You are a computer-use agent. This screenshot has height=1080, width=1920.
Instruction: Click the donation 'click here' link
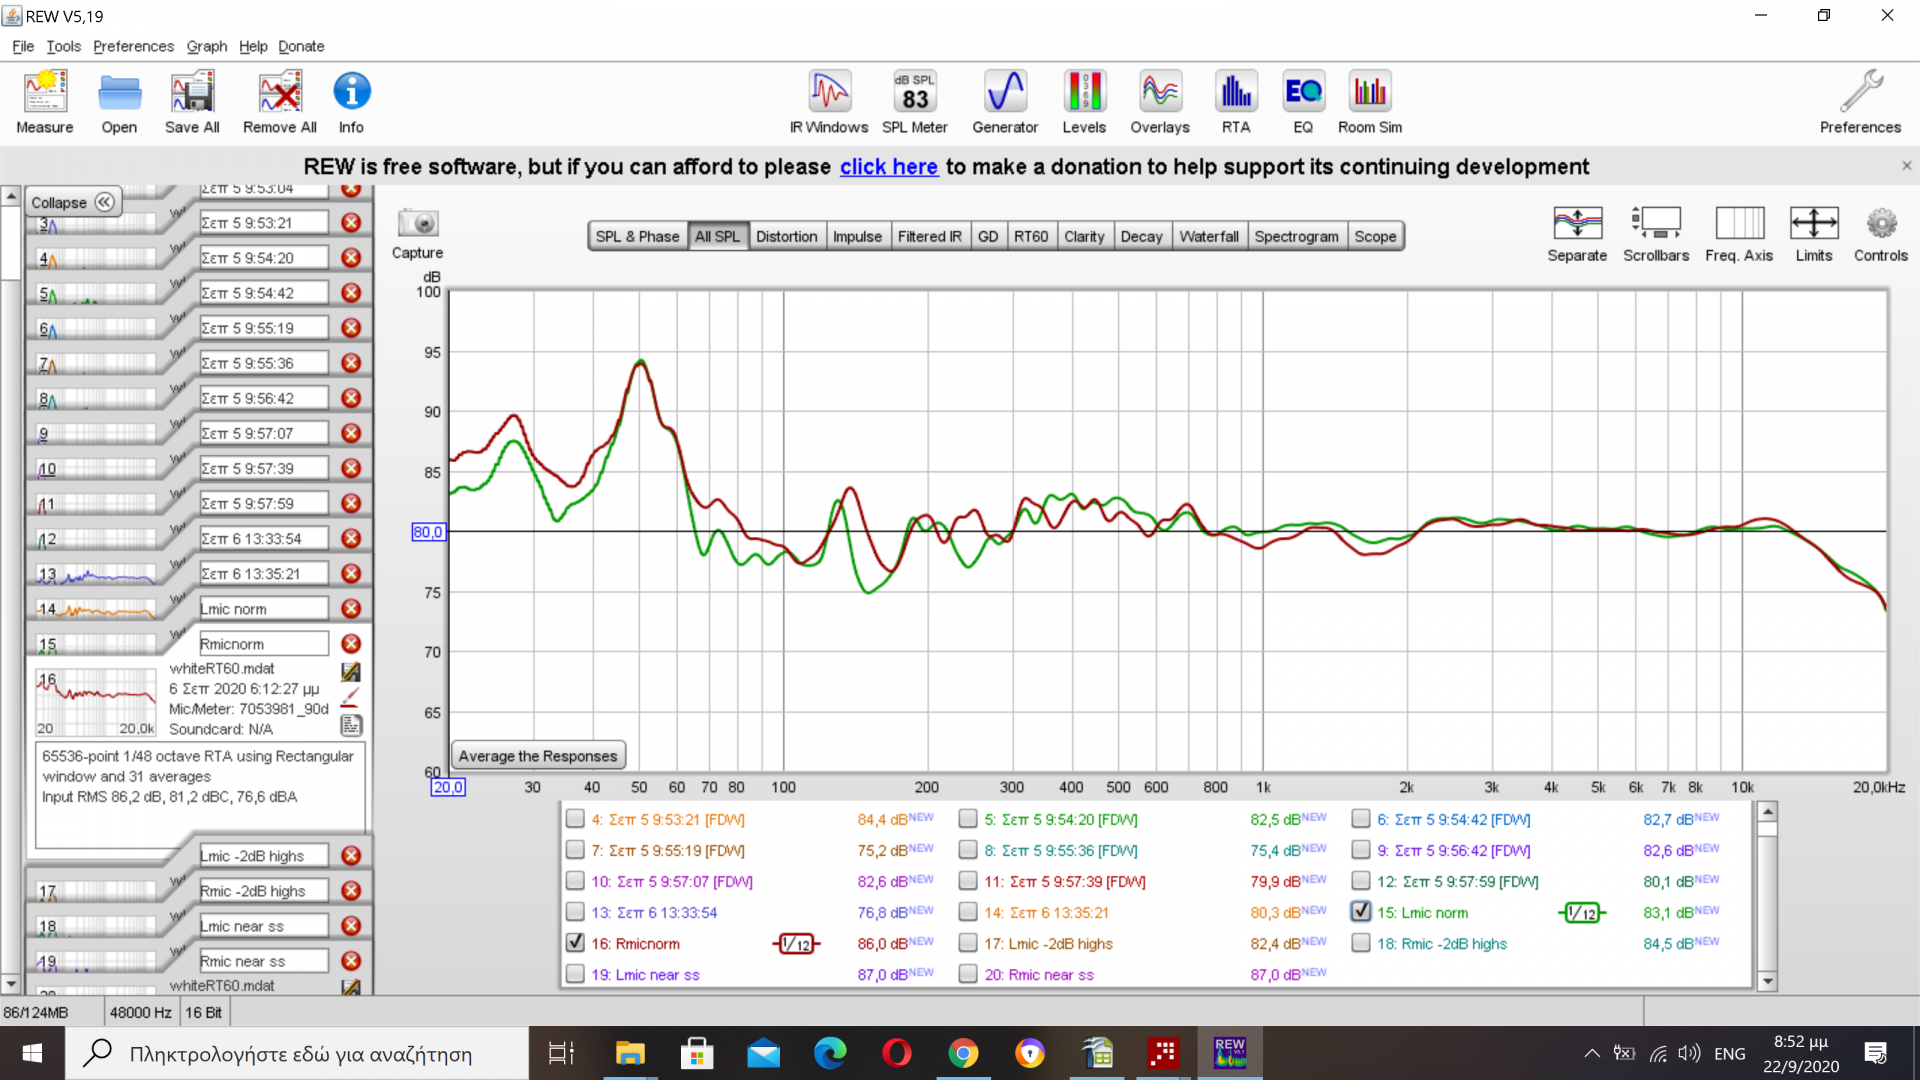[x=888, y=167]
